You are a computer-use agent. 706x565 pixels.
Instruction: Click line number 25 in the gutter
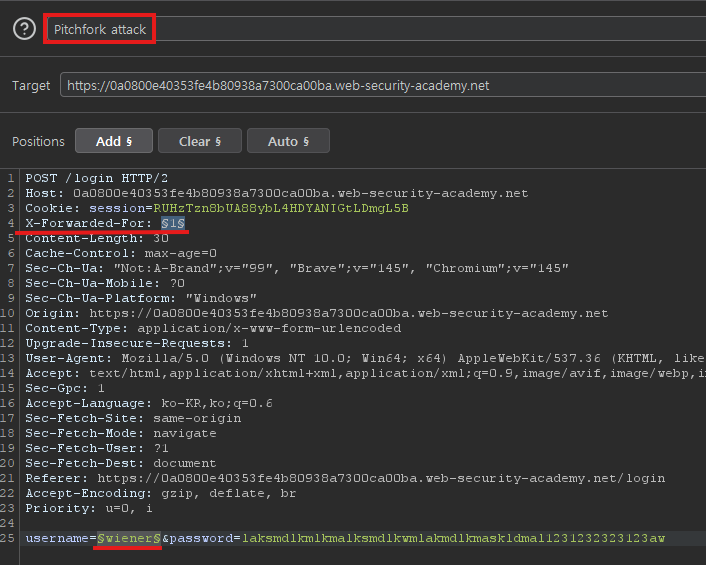(10, 538)
